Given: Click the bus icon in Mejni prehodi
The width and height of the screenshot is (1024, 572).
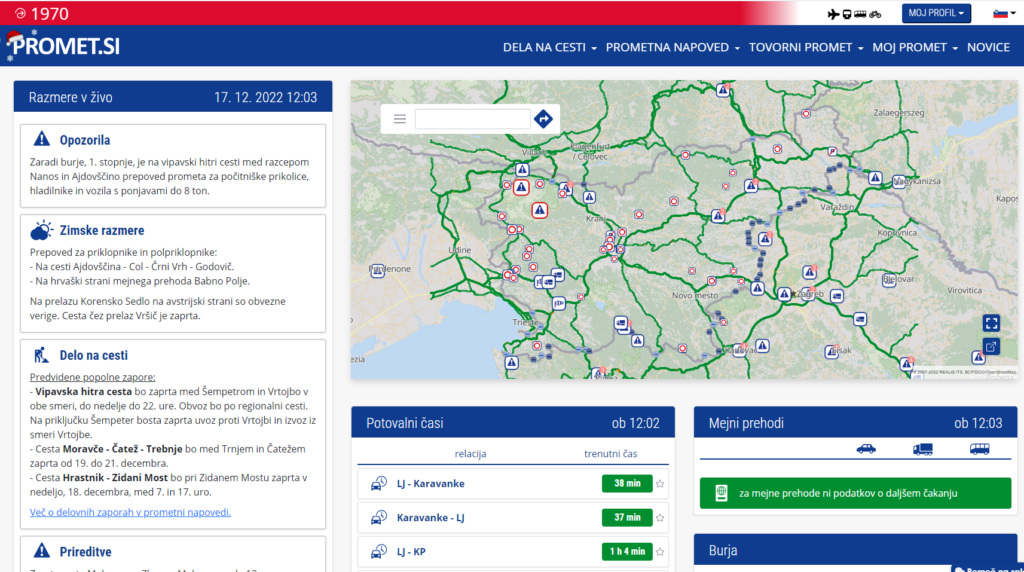Looking at the screenshot, I should coord(979,449).
